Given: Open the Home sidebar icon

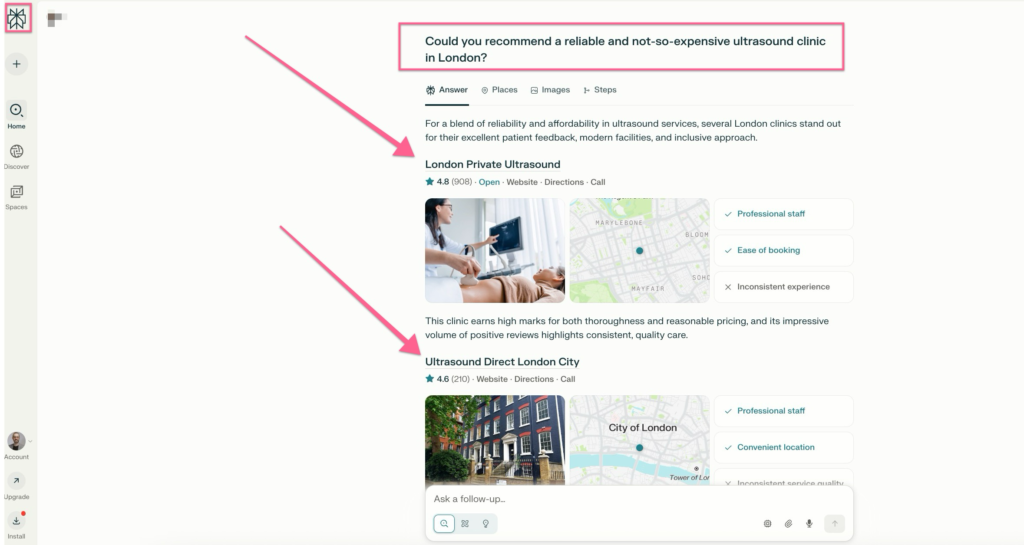Looking at the screenshot, I should point(16,111).
